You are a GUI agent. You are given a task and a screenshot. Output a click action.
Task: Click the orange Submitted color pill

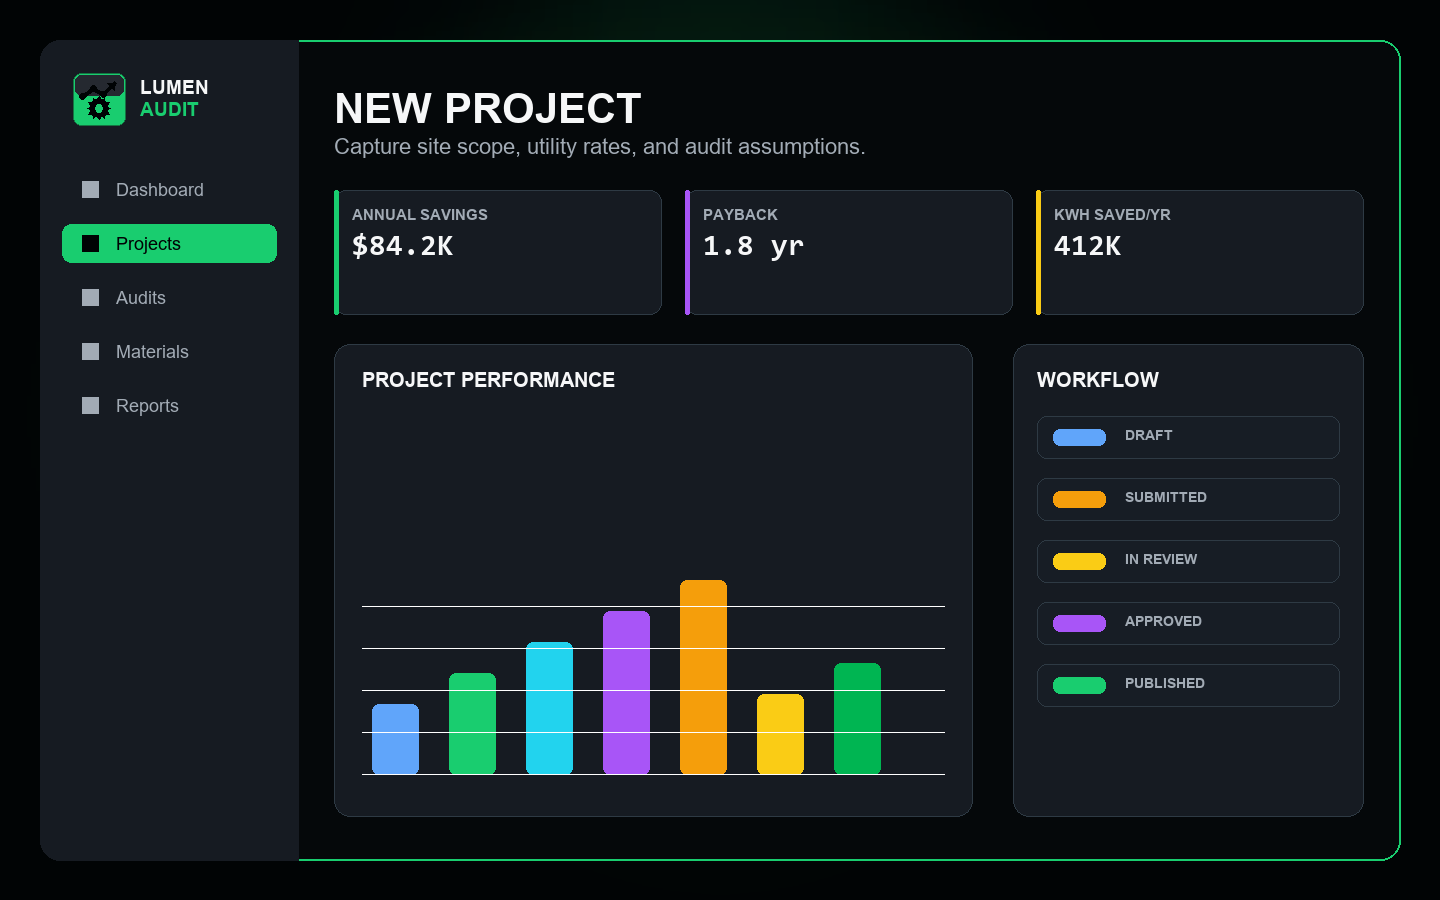[x=1079, y=499]
